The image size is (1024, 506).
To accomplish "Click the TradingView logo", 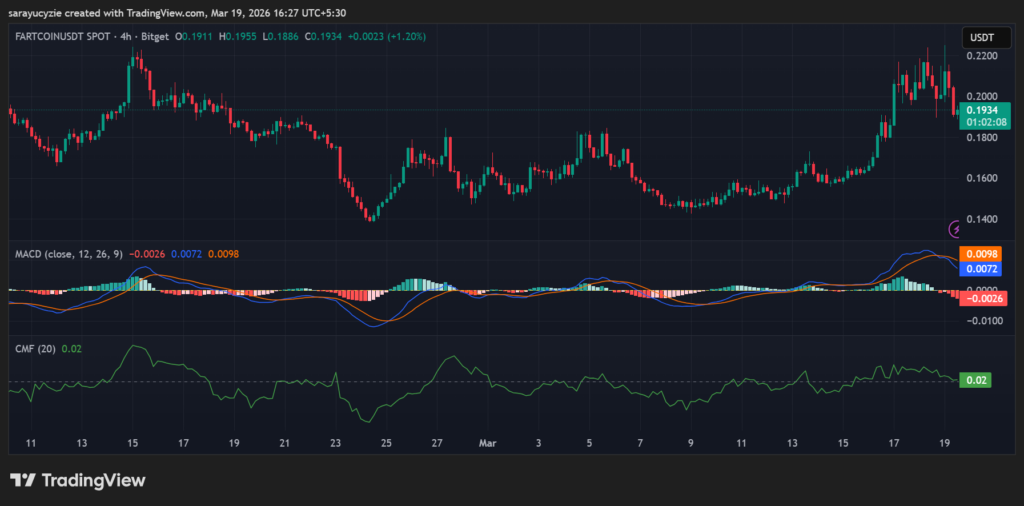I will 78,481.
